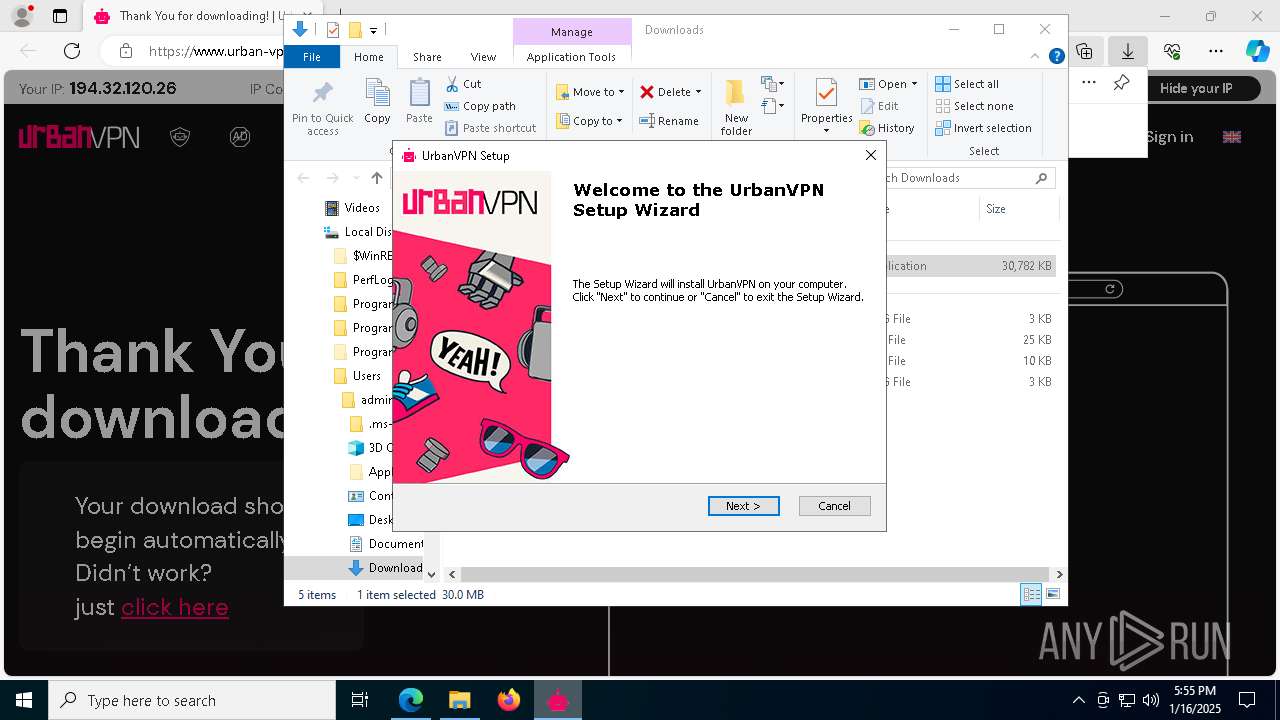Click Sign in on Urban VPN page
This screenshot has height=720, width=1280.
point(1169,137)
